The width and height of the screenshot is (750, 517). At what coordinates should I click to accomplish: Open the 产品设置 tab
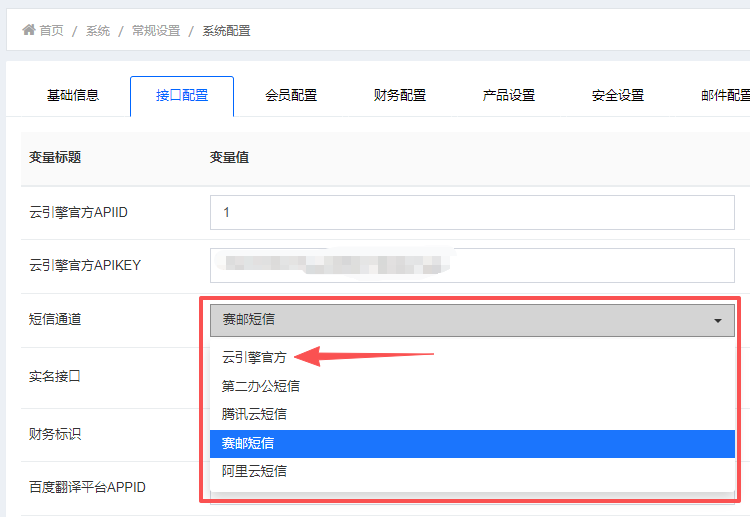pyautogui.click(x=509, y=96)
